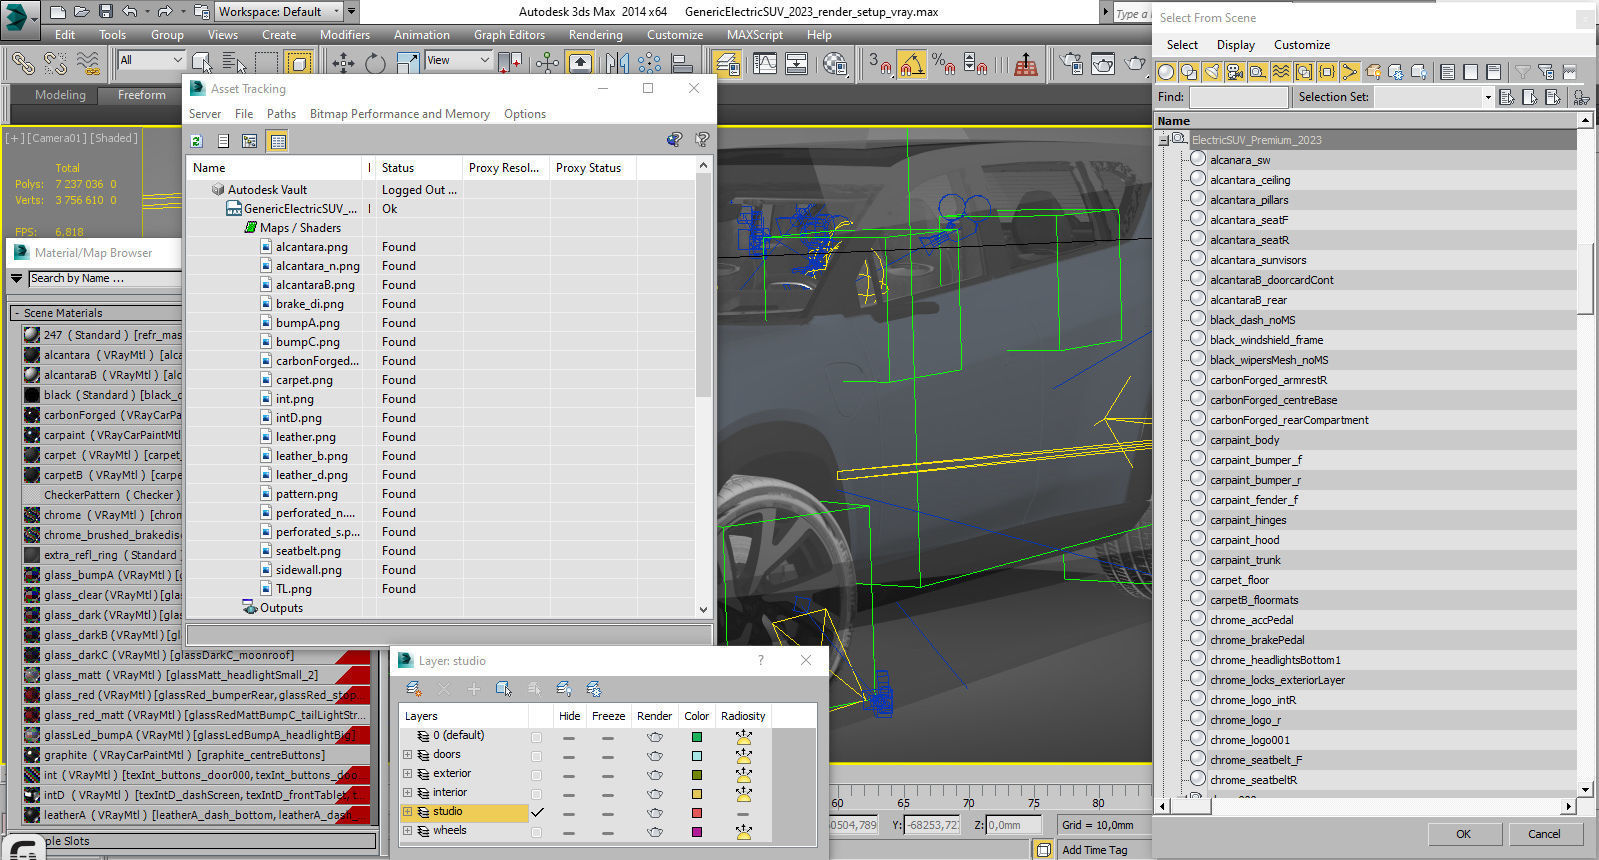Click Toggle Layer Manager icon in main toolbar
This screenshot has width=1599, height=860.
pos(727,64)
